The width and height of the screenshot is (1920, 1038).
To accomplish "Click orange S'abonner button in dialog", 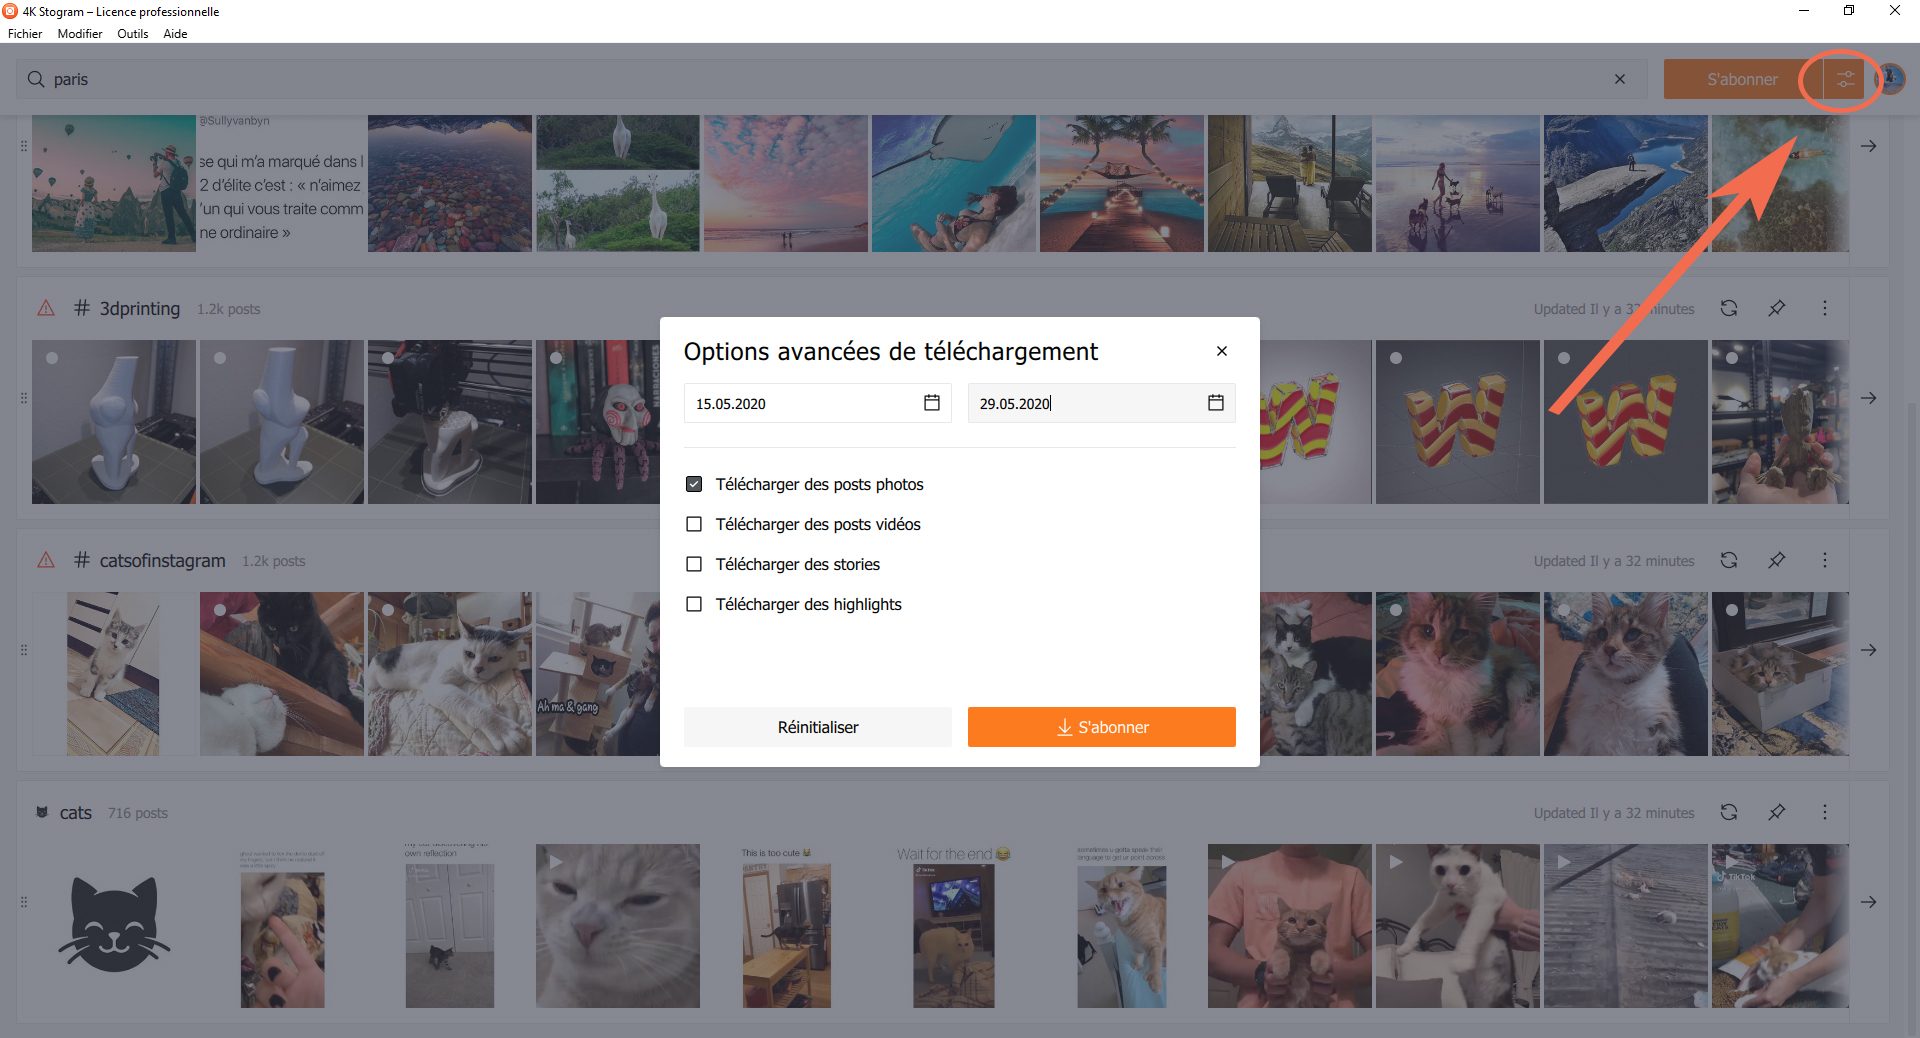I will [x=1101, y=727].
